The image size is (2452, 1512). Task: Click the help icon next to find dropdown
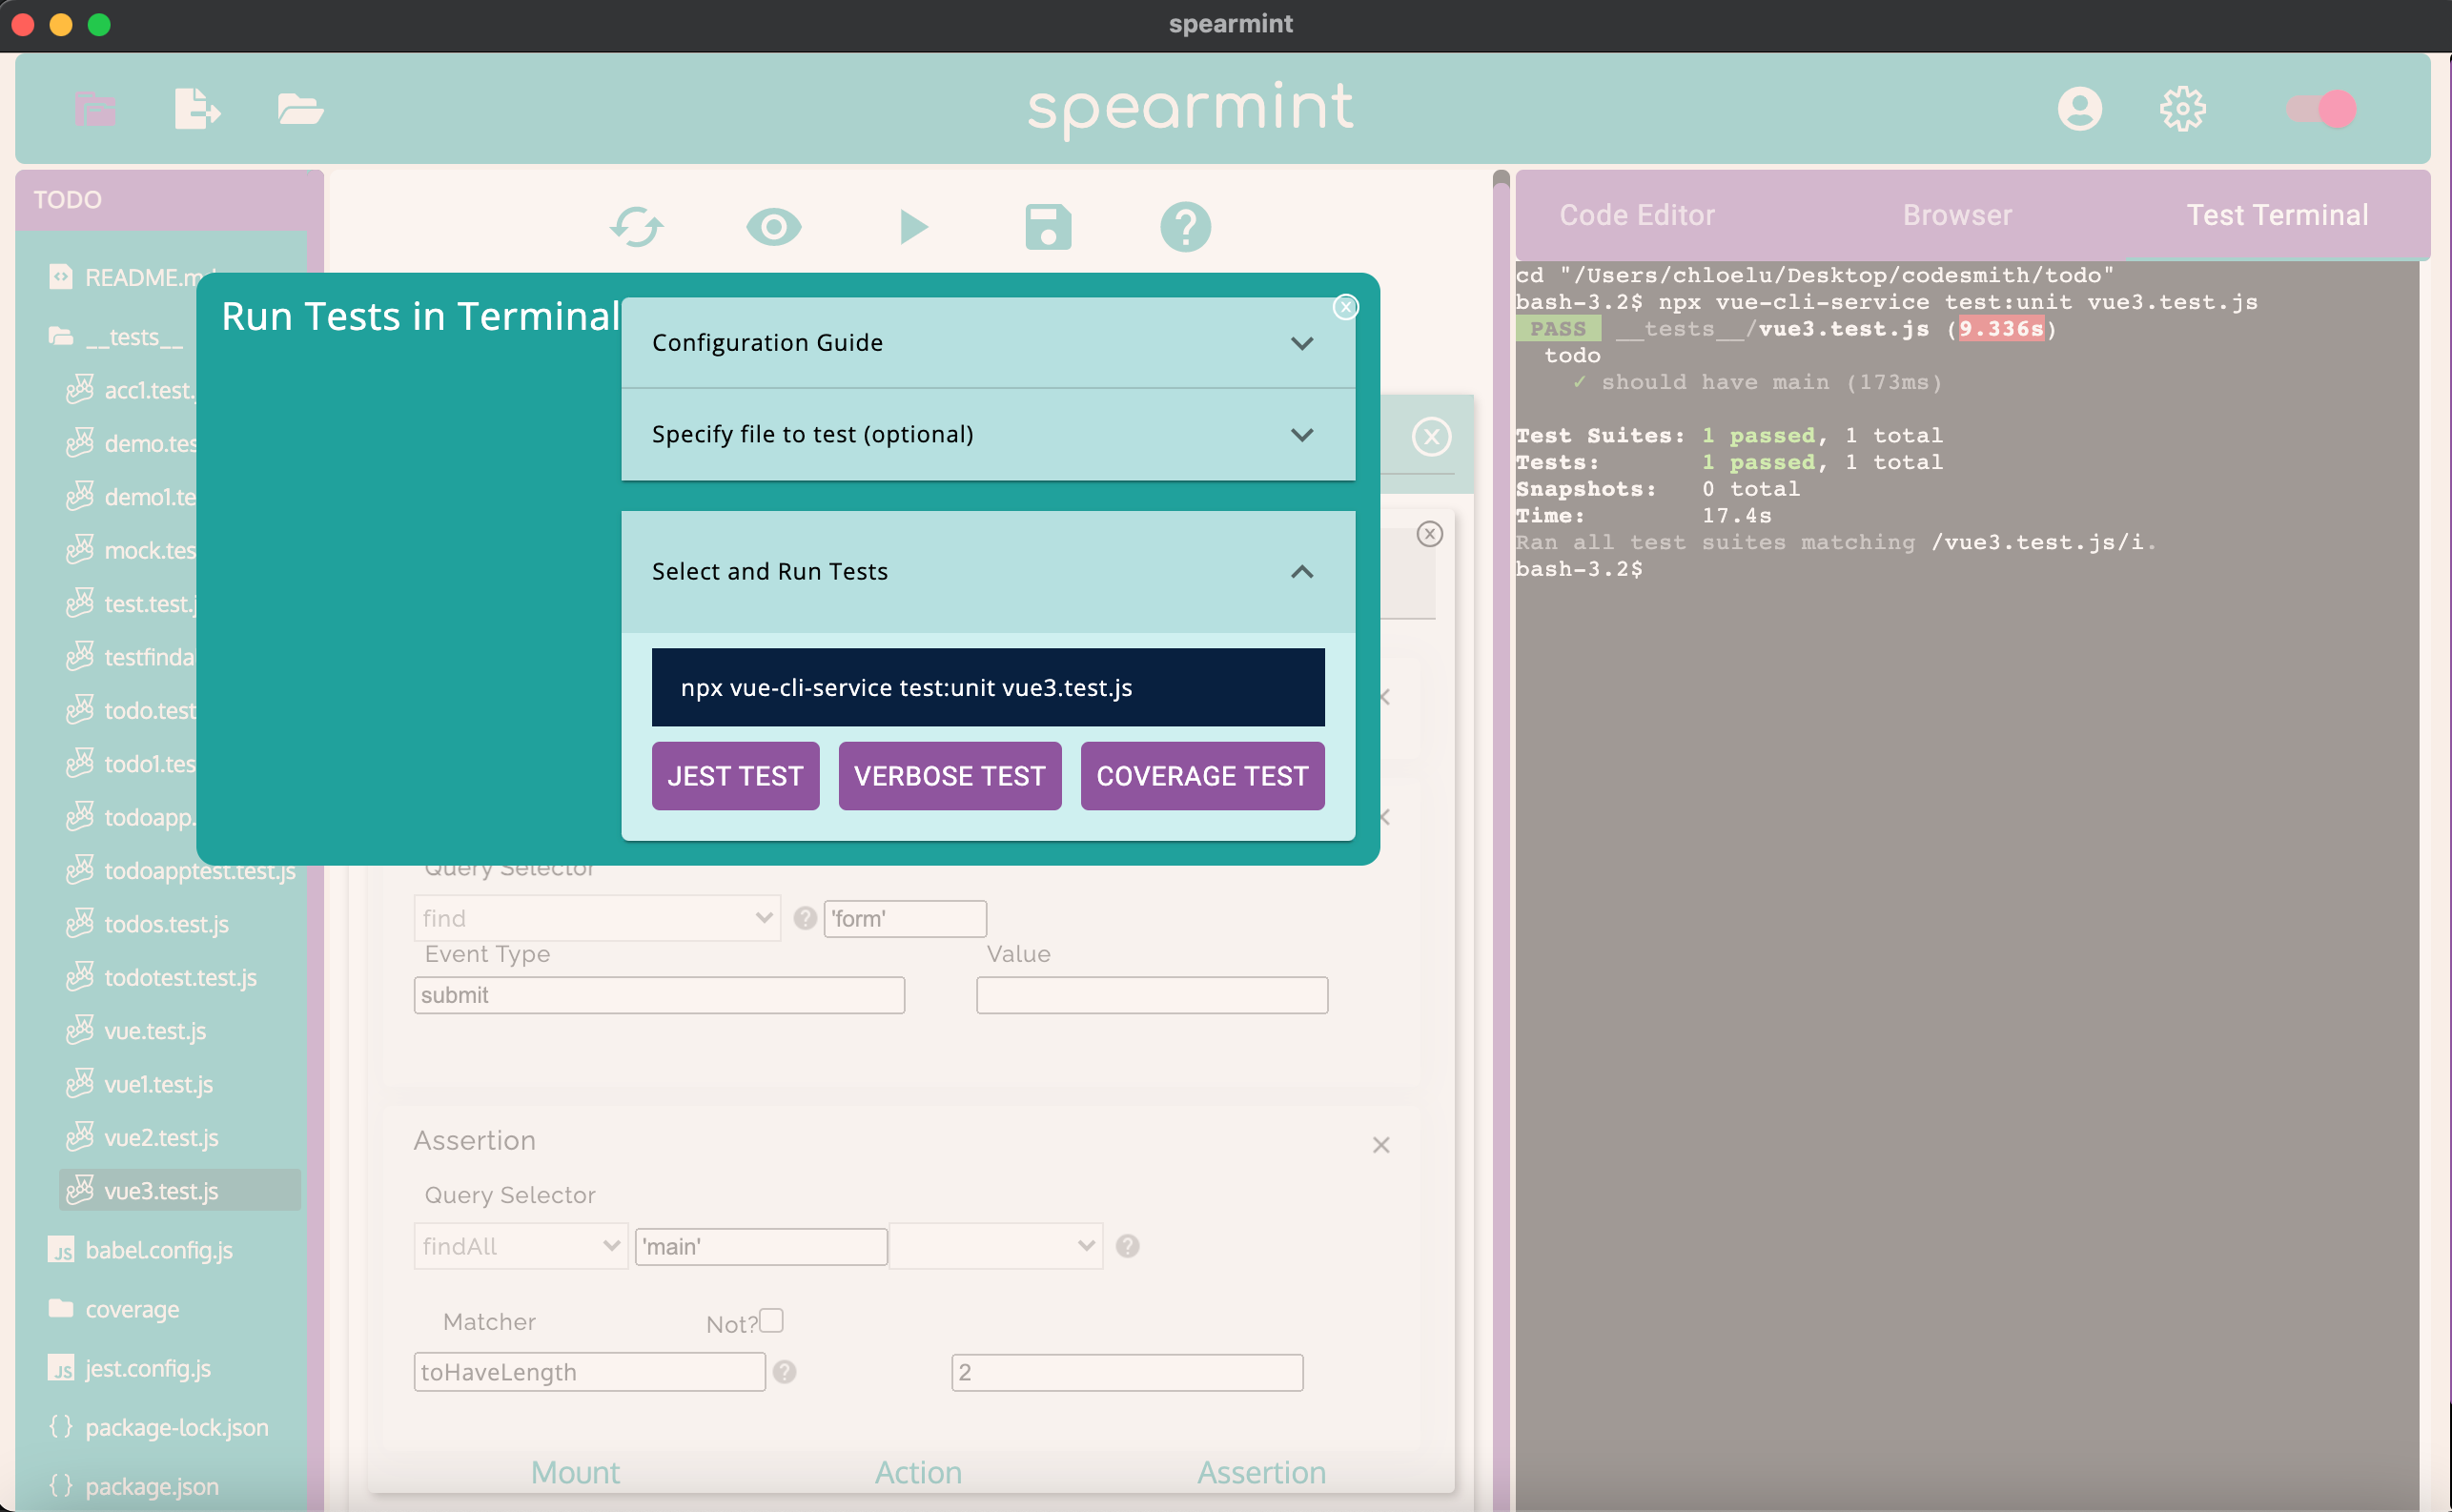[x=805, y=918]
